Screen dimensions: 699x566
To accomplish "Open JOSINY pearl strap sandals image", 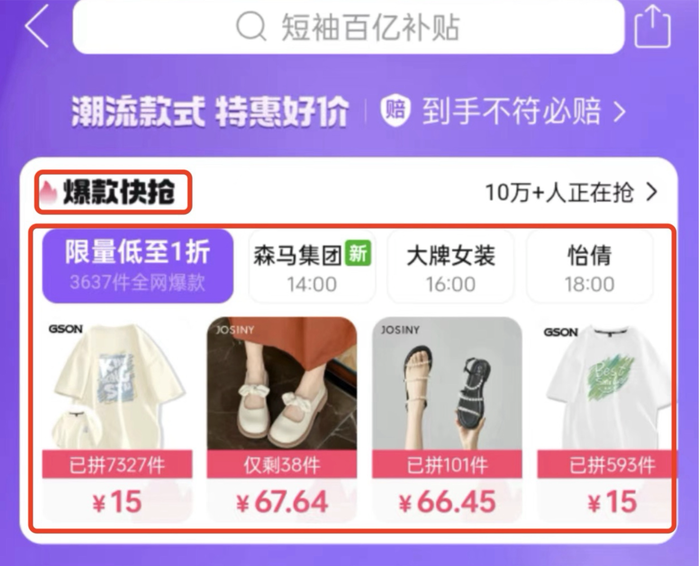I will (x=447, y=383).
